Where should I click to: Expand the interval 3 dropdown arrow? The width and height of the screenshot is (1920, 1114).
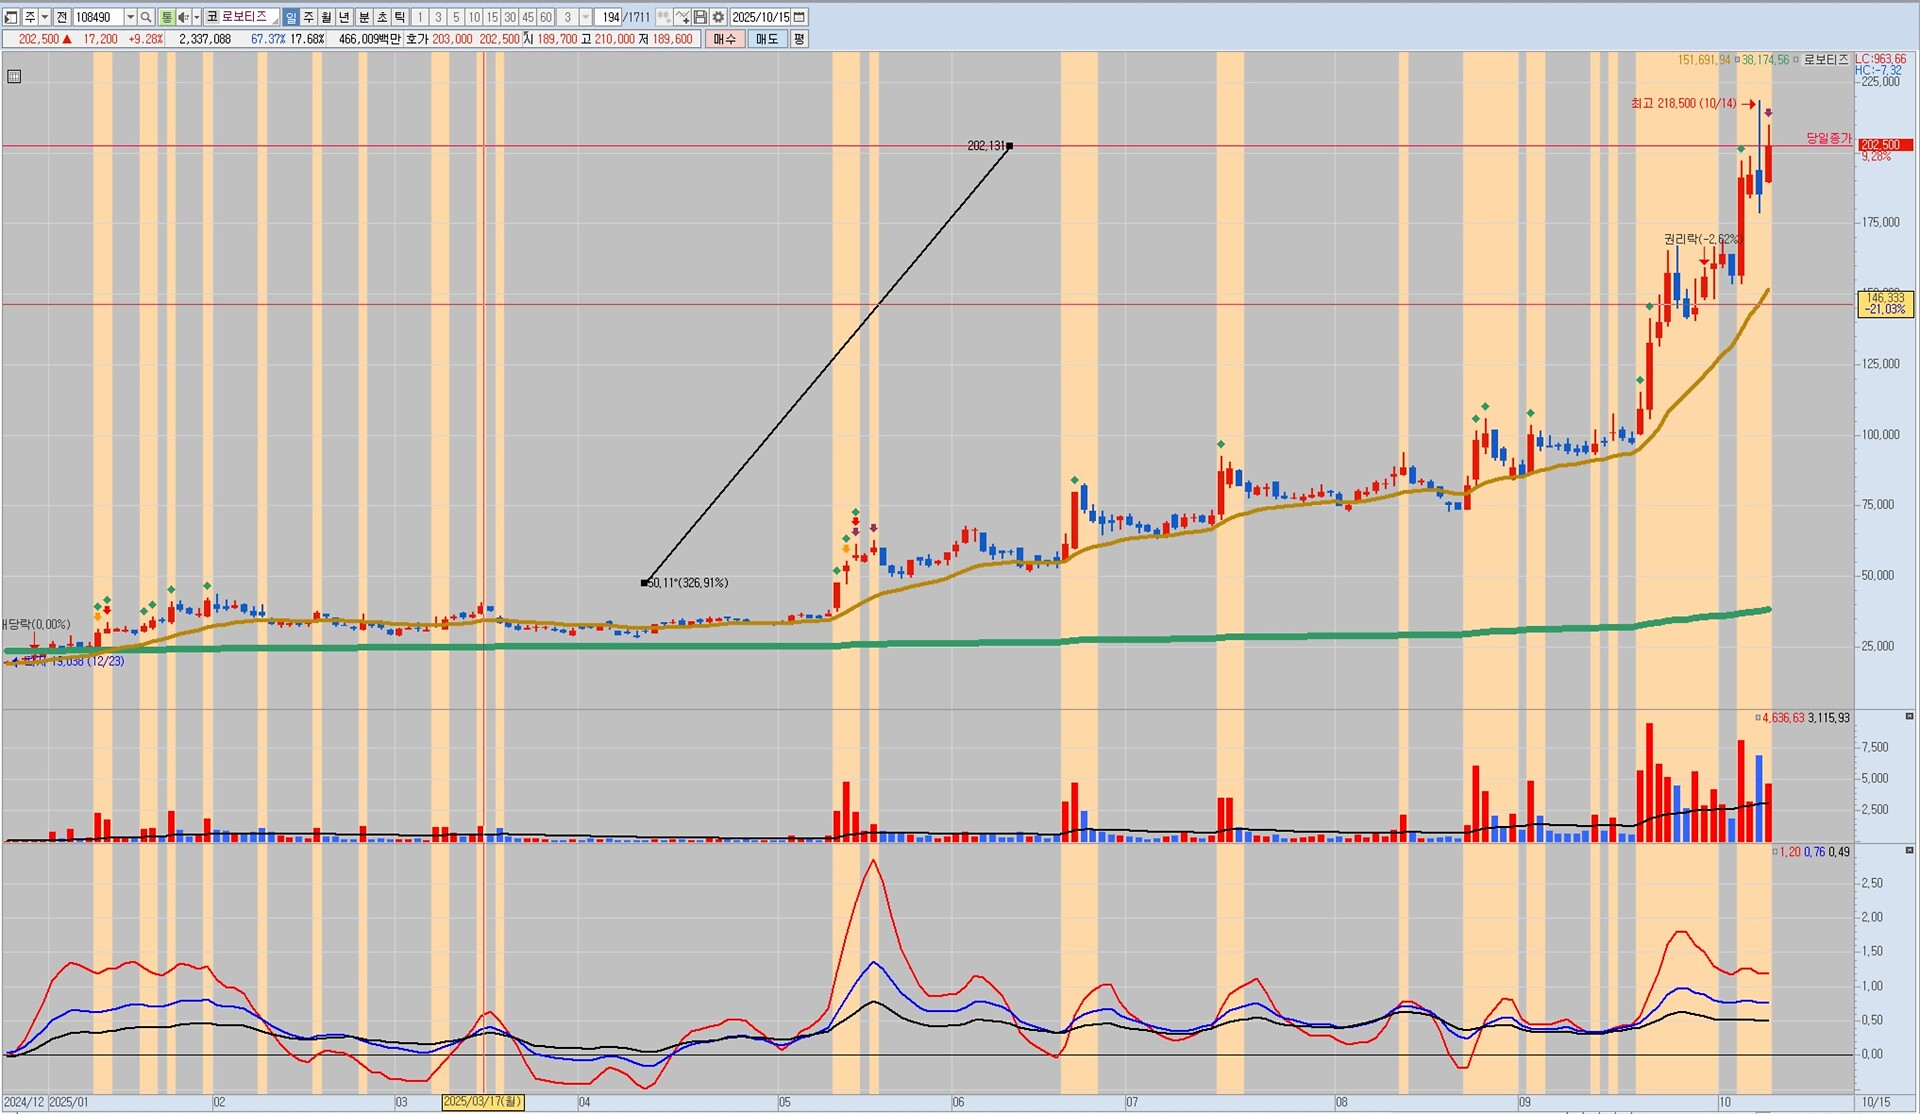(586, 17)
